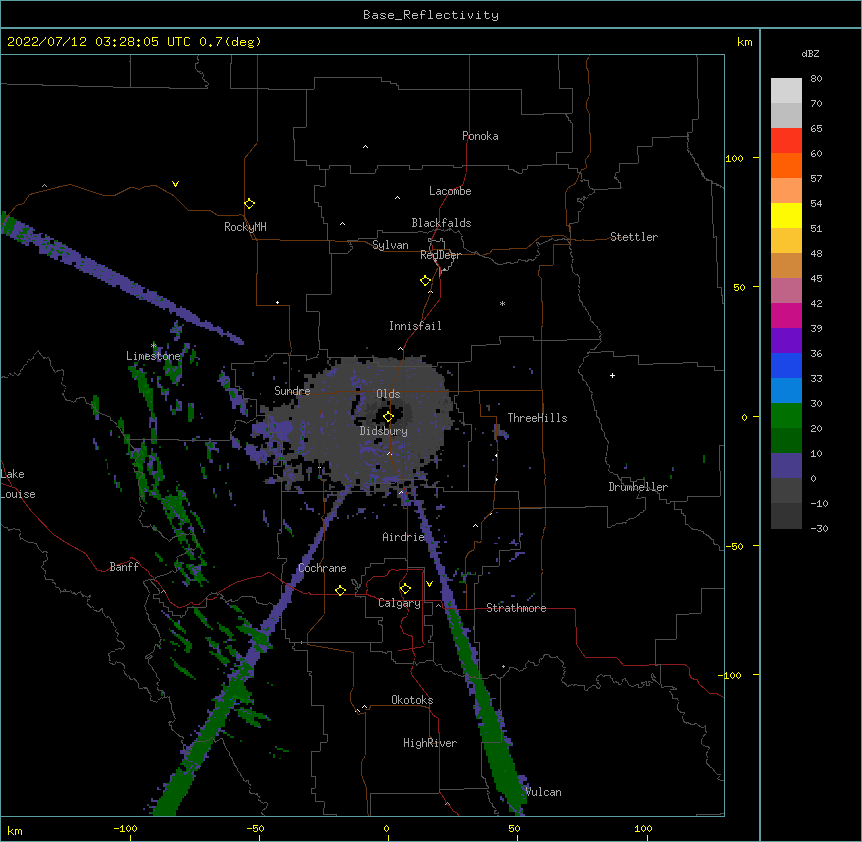Screen dimensions: 862x842
Task: Click the RedDeer city label
Action: [440, 255]
